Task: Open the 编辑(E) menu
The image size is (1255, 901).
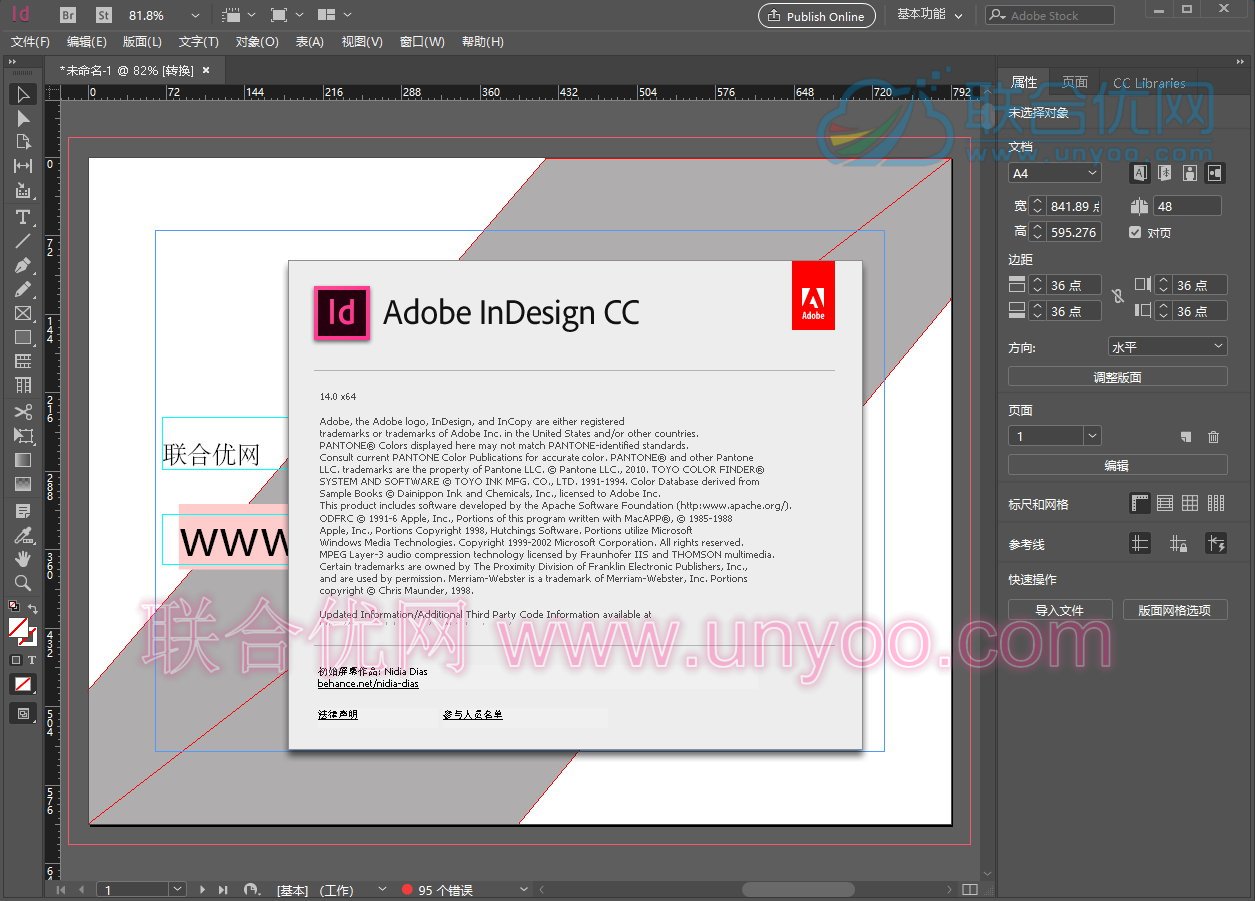Action: 87,42
